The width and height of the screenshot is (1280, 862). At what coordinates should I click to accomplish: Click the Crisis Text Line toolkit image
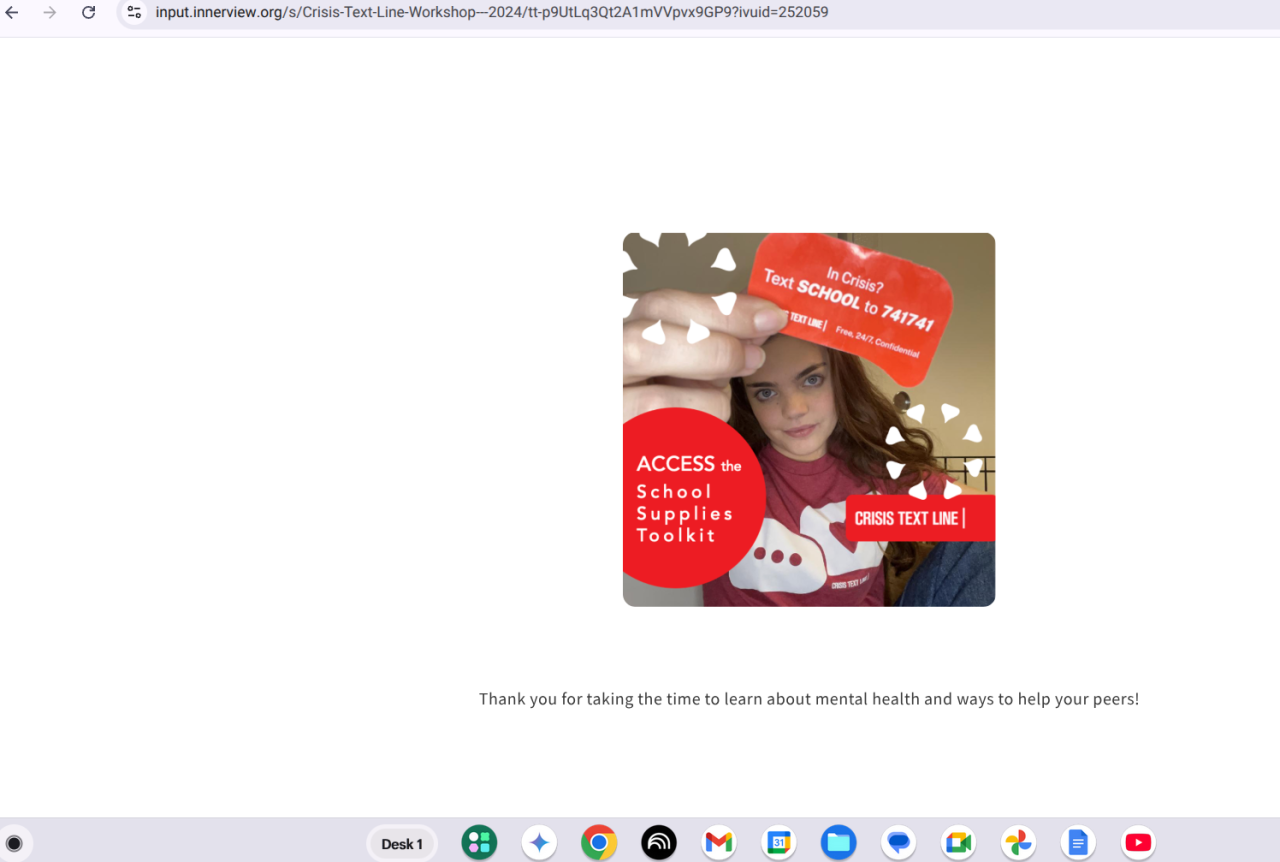809,420
